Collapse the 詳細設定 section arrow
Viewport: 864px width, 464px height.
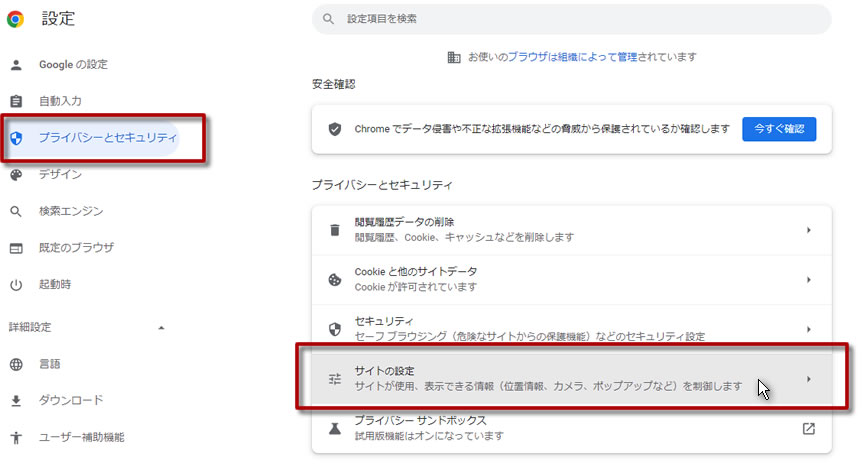161,328
